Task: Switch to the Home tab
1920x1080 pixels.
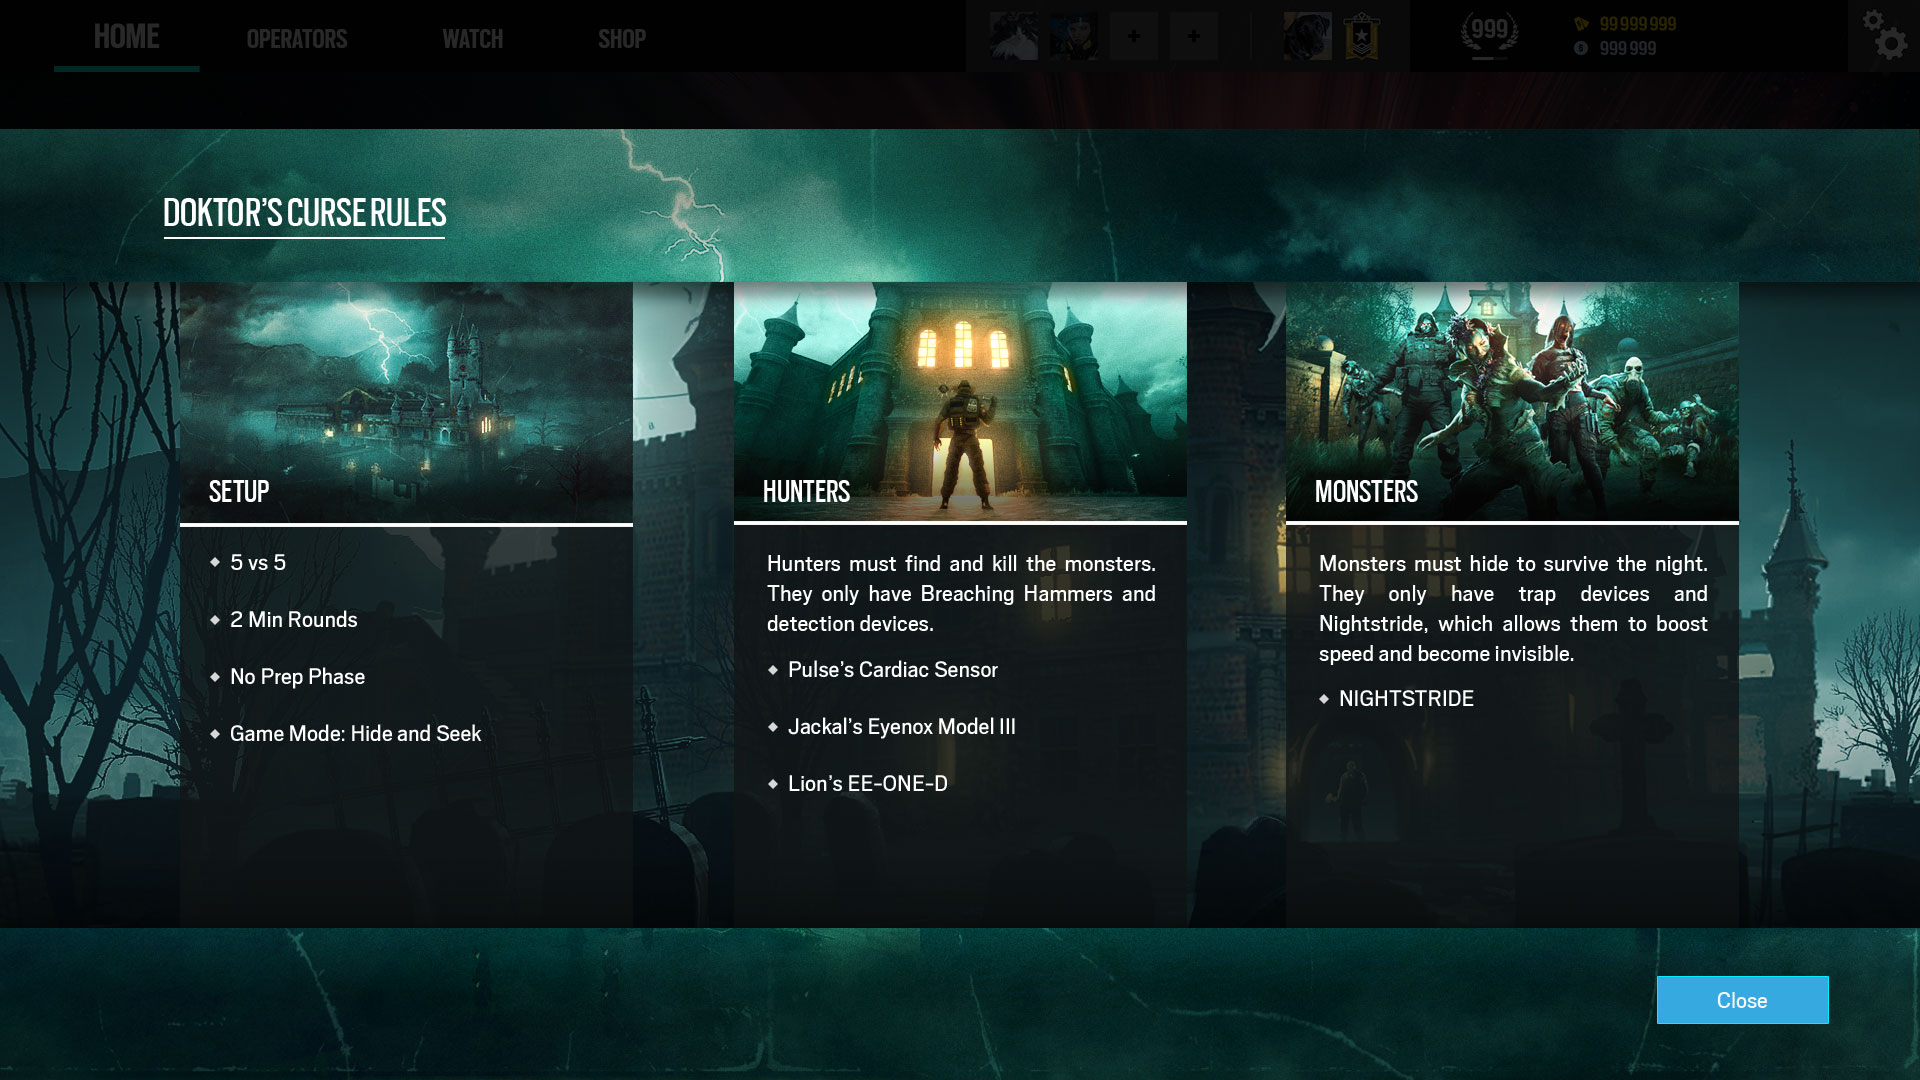Action: coord(126,37)
